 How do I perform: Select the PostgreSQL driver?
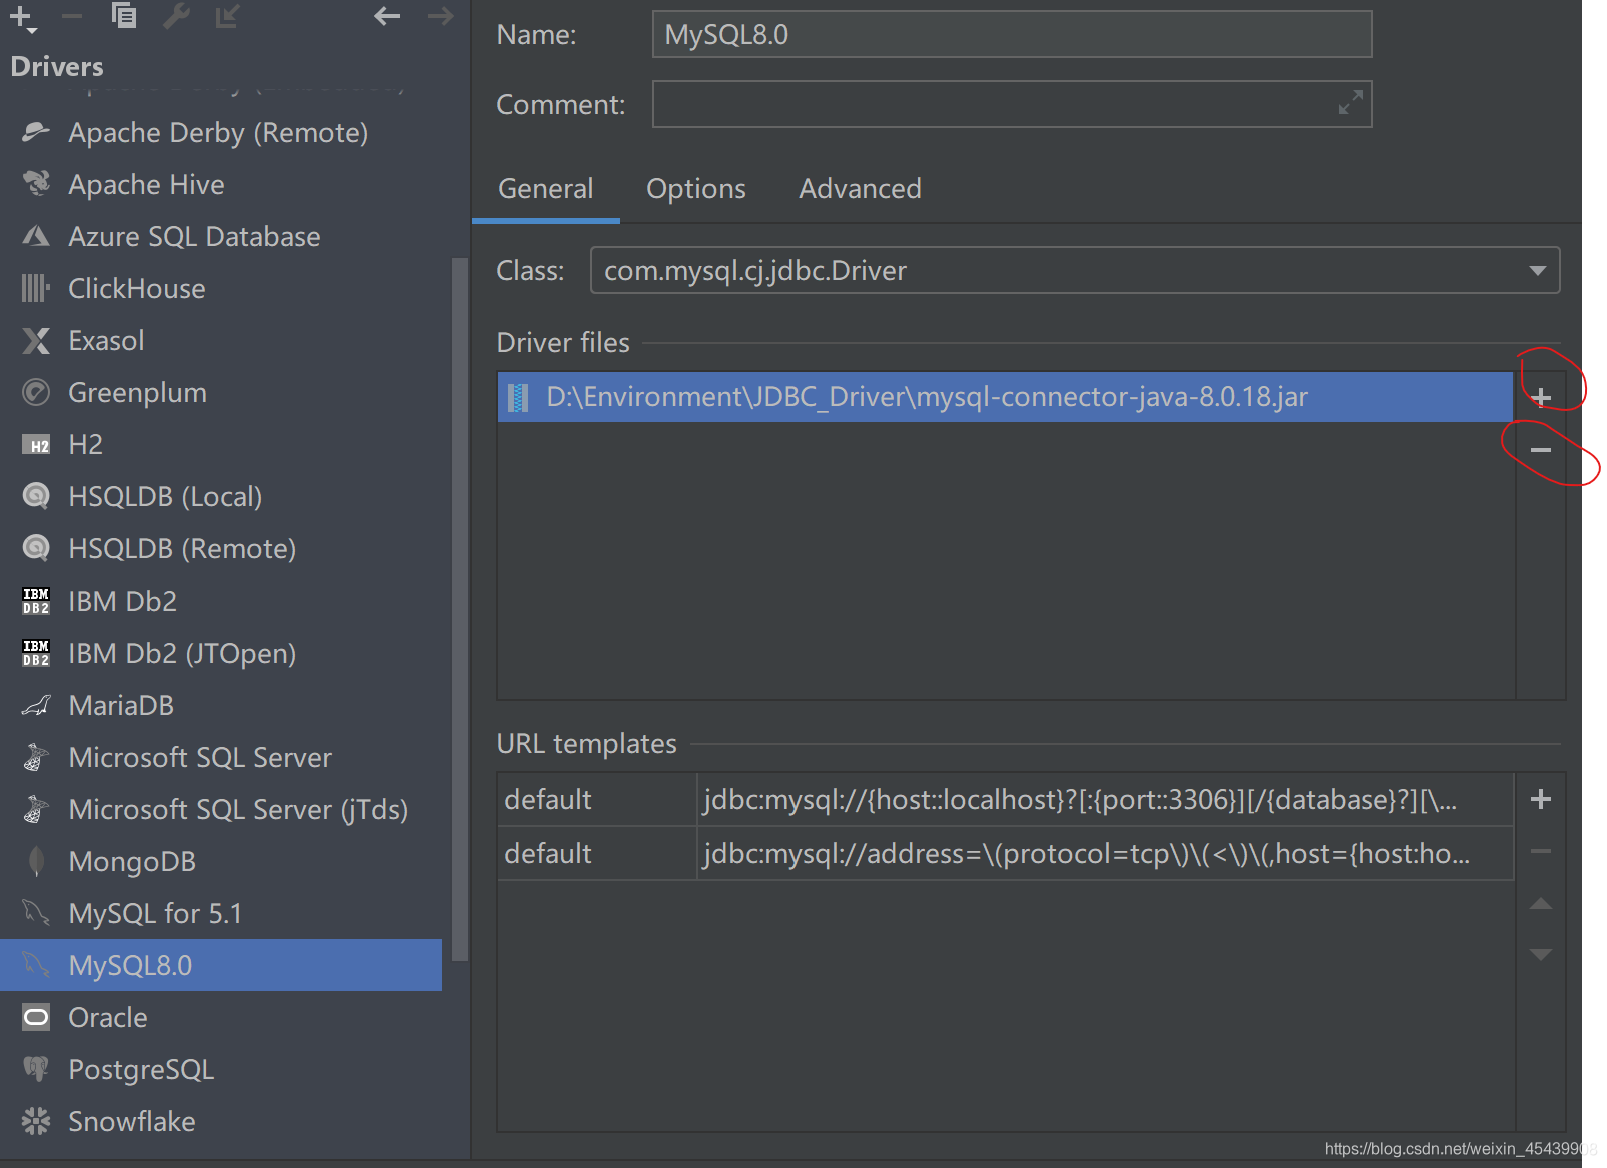pos(221,1069)
